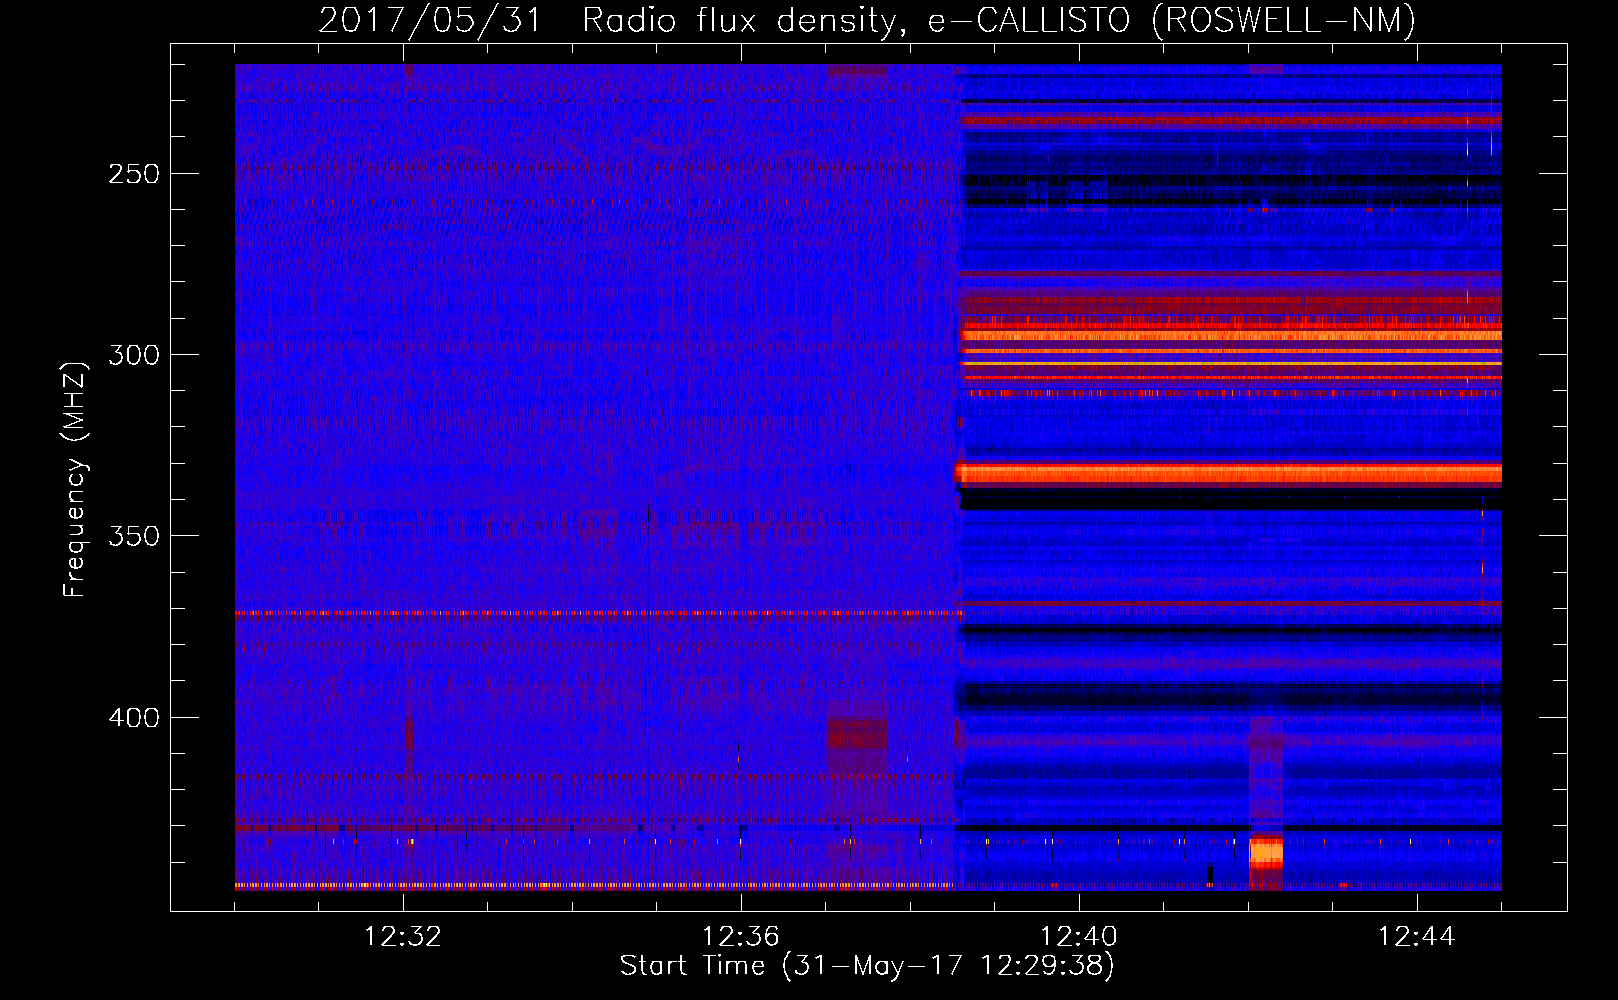Viewport: 1618px width, 1000px height.
Task: Click the "Frequency (MHZ)" axis label
Action: 75,479
